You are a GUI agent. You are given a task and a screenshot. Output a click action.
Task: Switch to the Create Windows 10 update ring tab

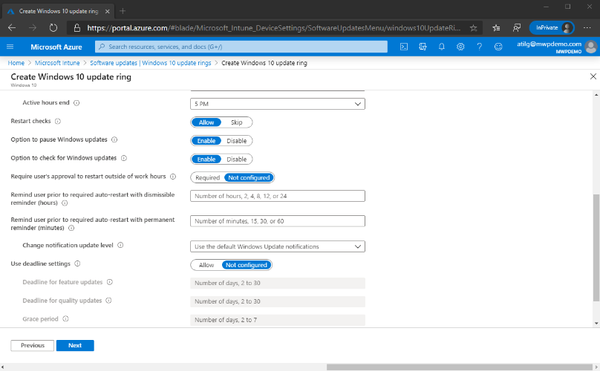tap(59, 11)
